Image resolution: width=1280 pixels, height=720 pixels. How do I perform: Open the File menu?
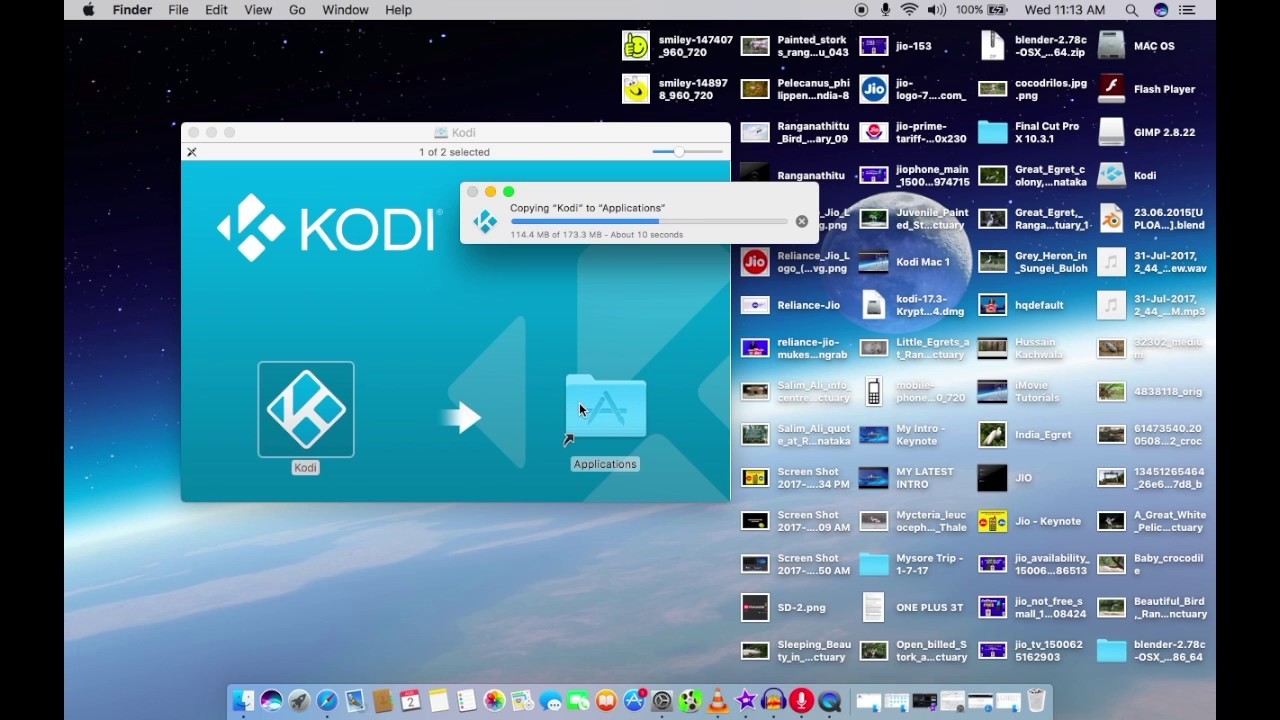pyautogui.click(x=178, y=10)
